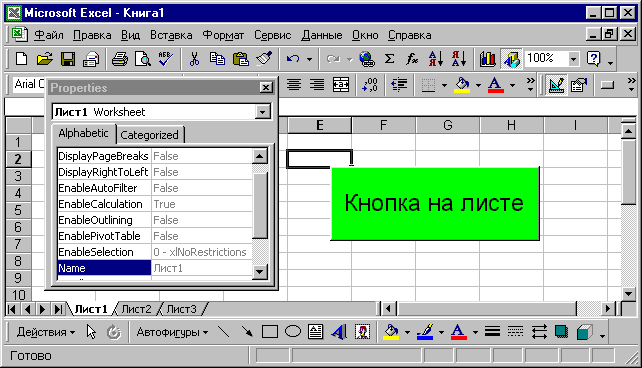This screenshot has height=368, width=642.
Task: Open the Вставка menu
Action: click(171, 35)
